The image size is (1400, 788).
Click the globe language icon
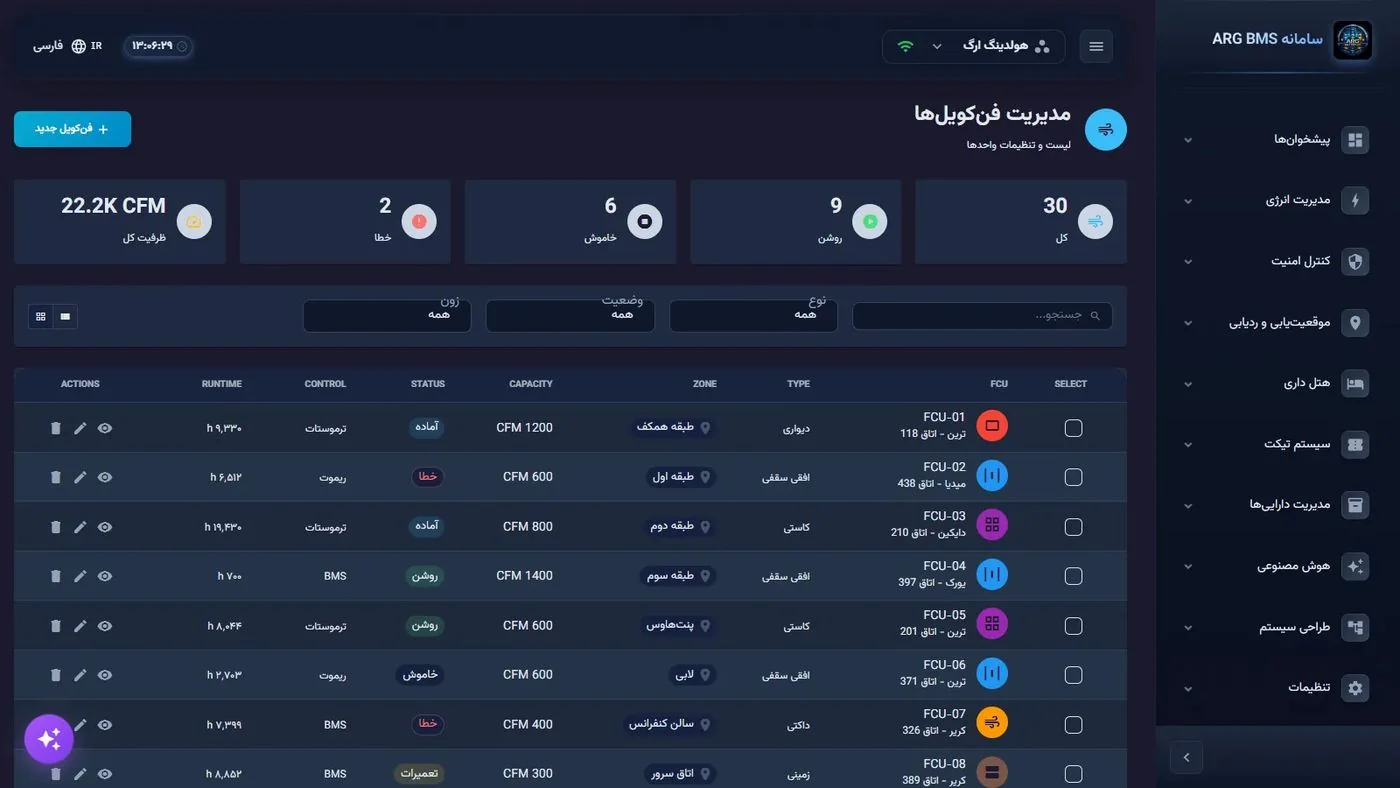tap(78, 46)
